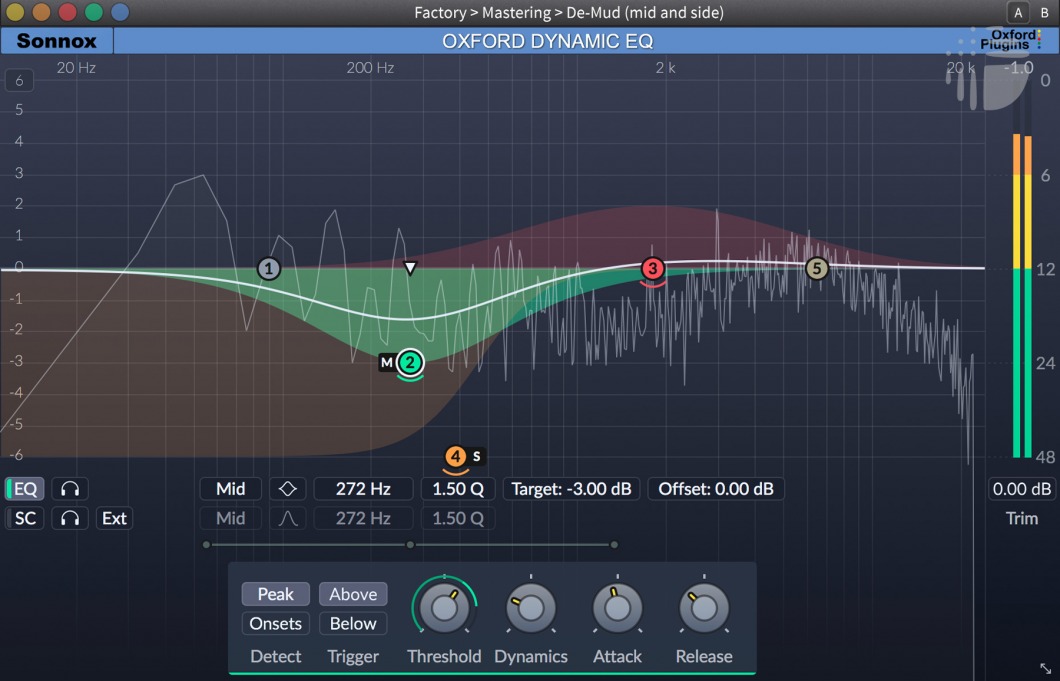1060x681 pixels.
Task: Select EQ band node 1
Action: tap(268, 268)
